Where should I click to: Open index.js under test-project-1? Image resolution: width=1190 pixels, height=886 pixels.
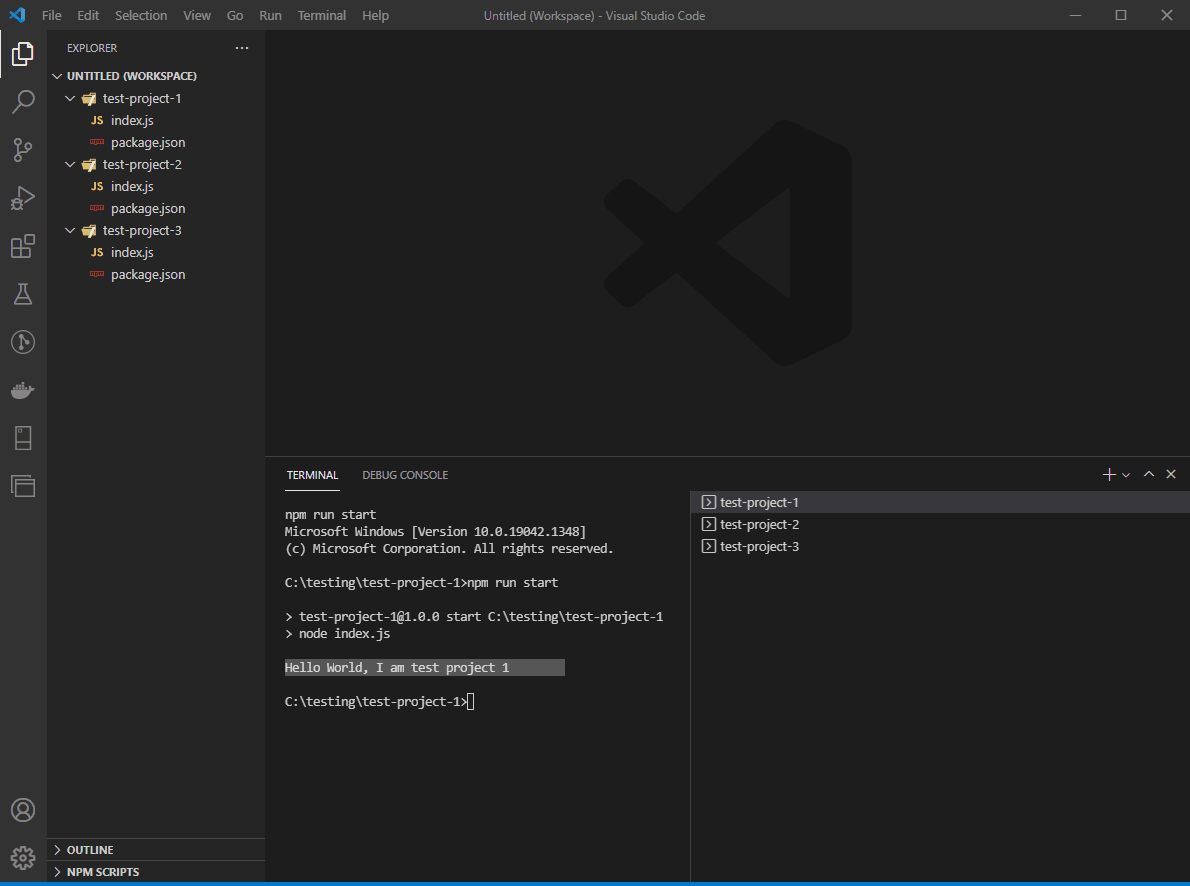point(156,120)
